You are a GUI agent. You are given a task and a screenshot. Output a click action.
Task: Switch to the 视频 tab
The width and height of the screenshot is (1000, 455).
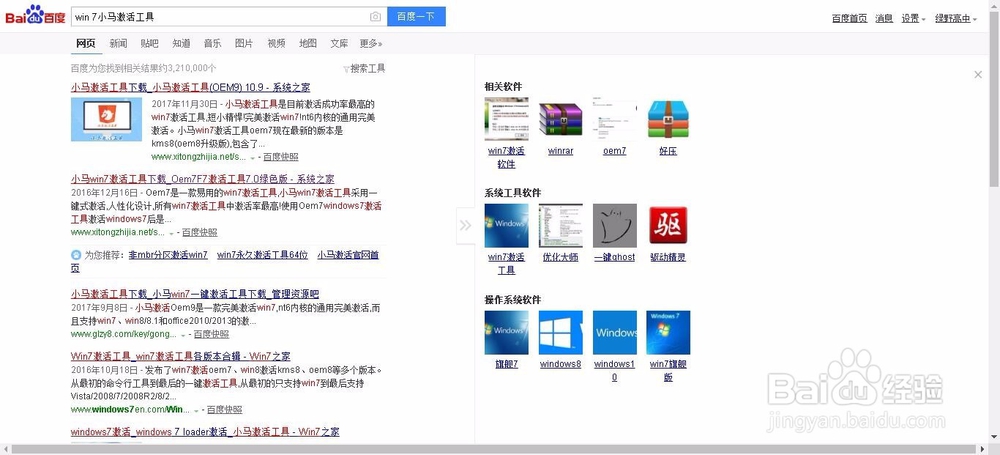(276, 43)
